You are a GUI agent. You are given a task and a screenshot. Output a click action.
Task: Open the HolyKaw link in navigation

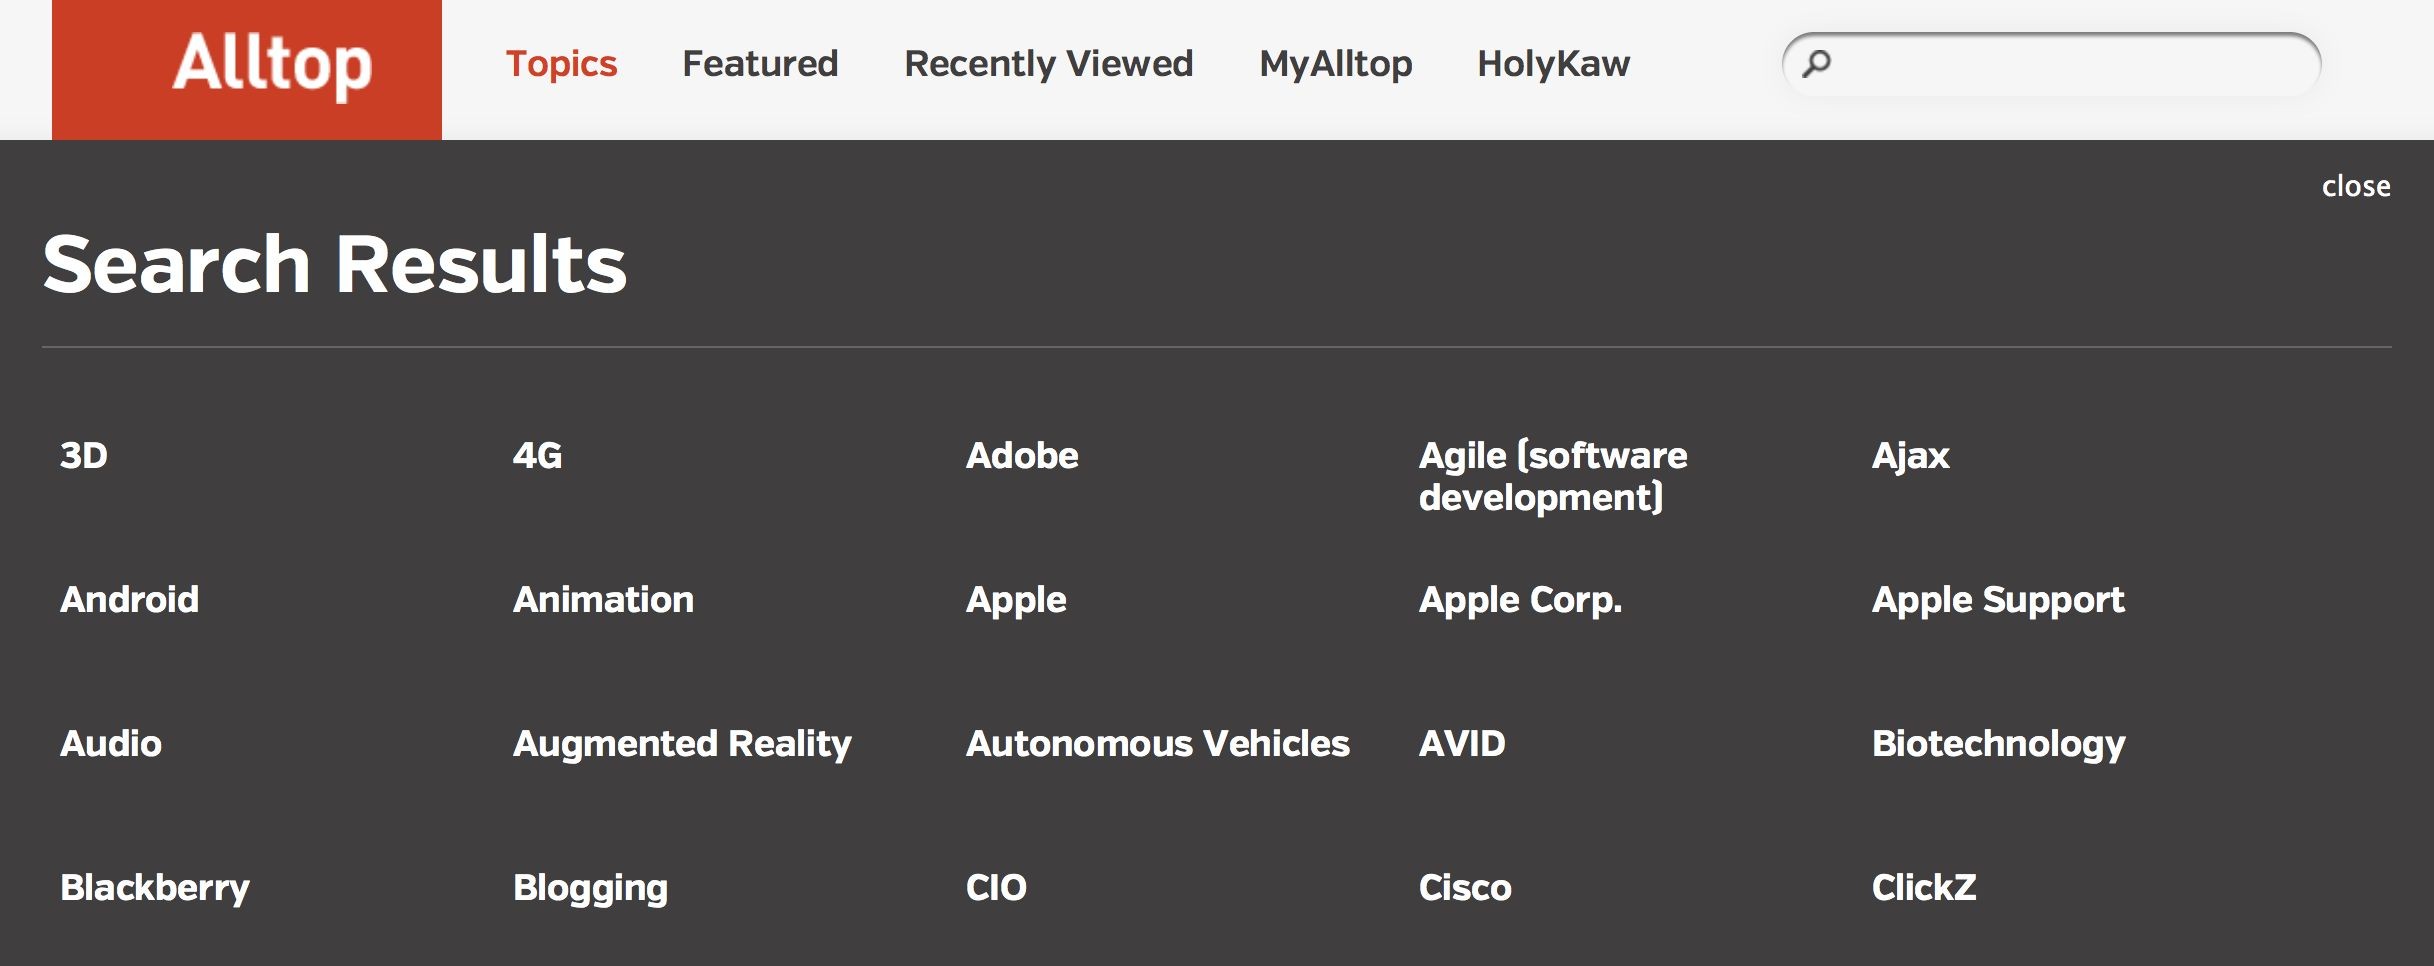[x=1553, y=64]
